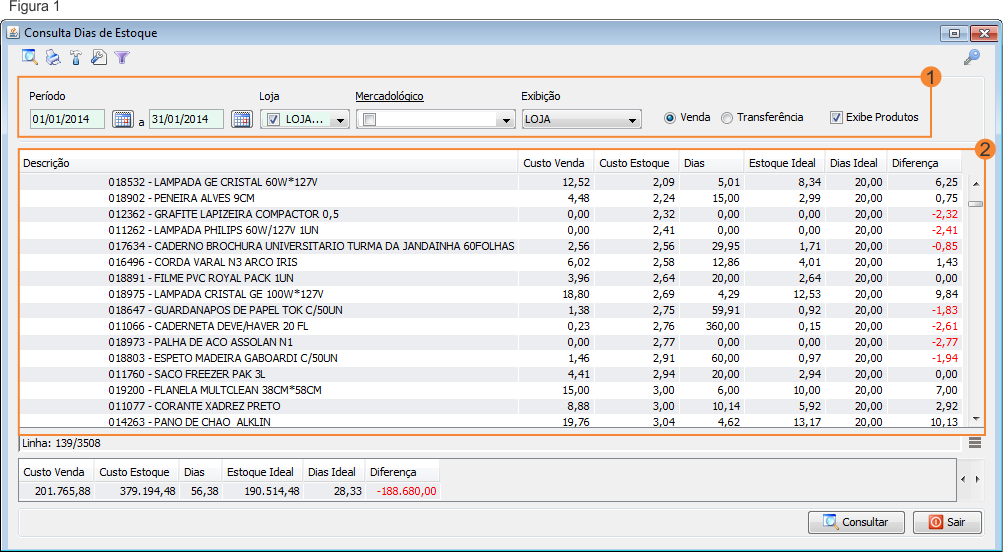The image size is (1003, 552).
Task: Sort by Dias column header in main table
Action: [x=711, y=163]
